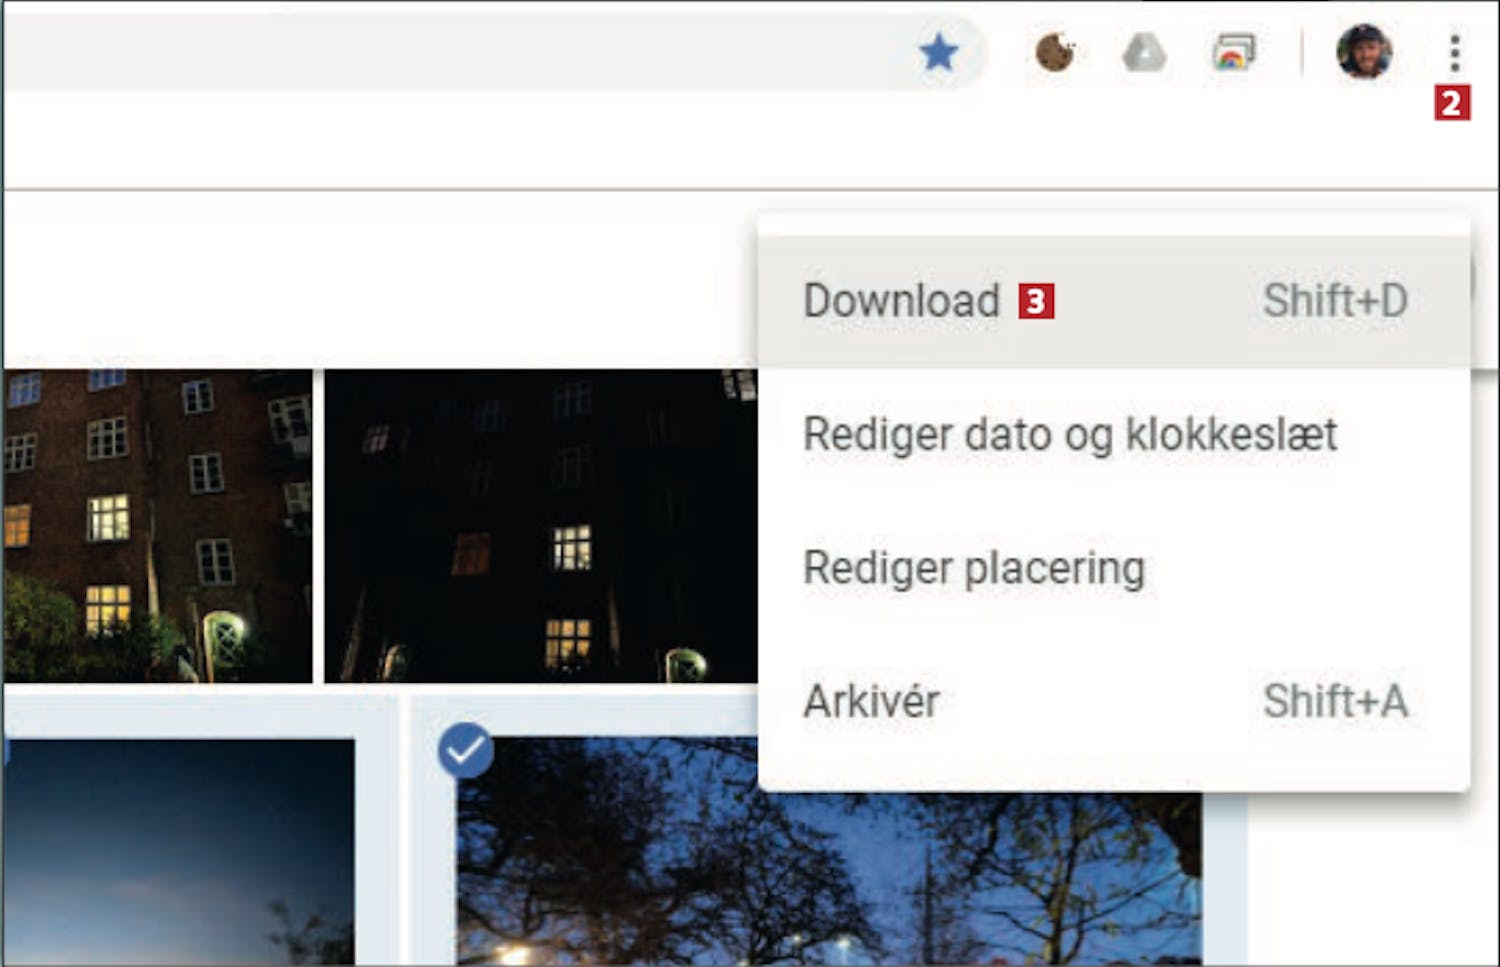1500x967 pixels.
Task: Select Rediger dato og klokkeslæt
Action: point(1113,434)
